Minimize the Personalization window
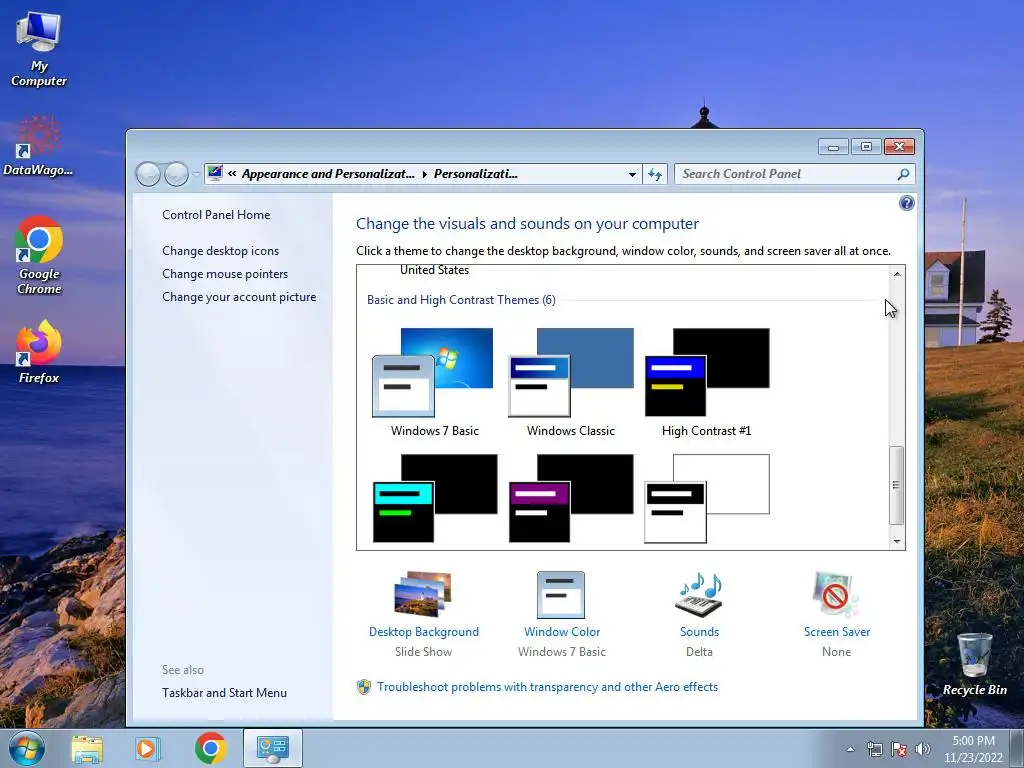1024x768 pixels. point(833,147)
